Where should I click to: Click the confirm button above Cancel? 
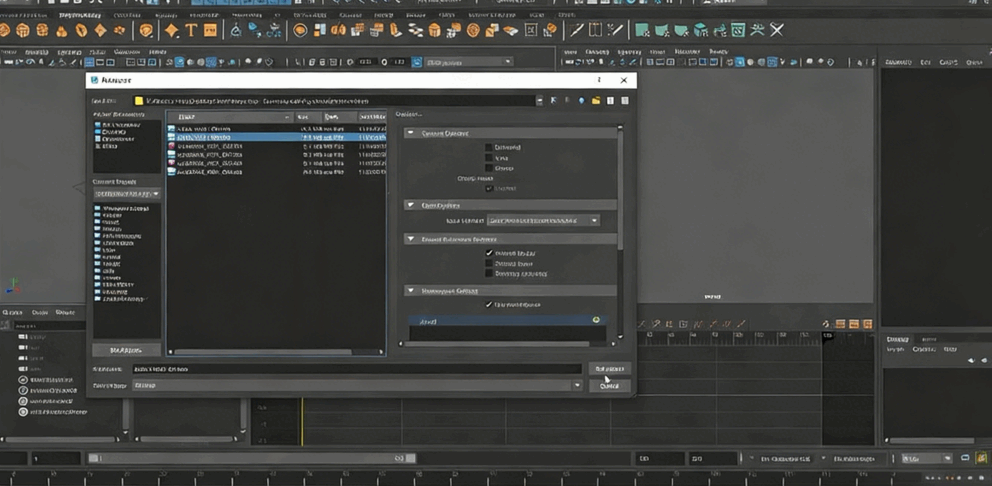click(x=610, y=369)
